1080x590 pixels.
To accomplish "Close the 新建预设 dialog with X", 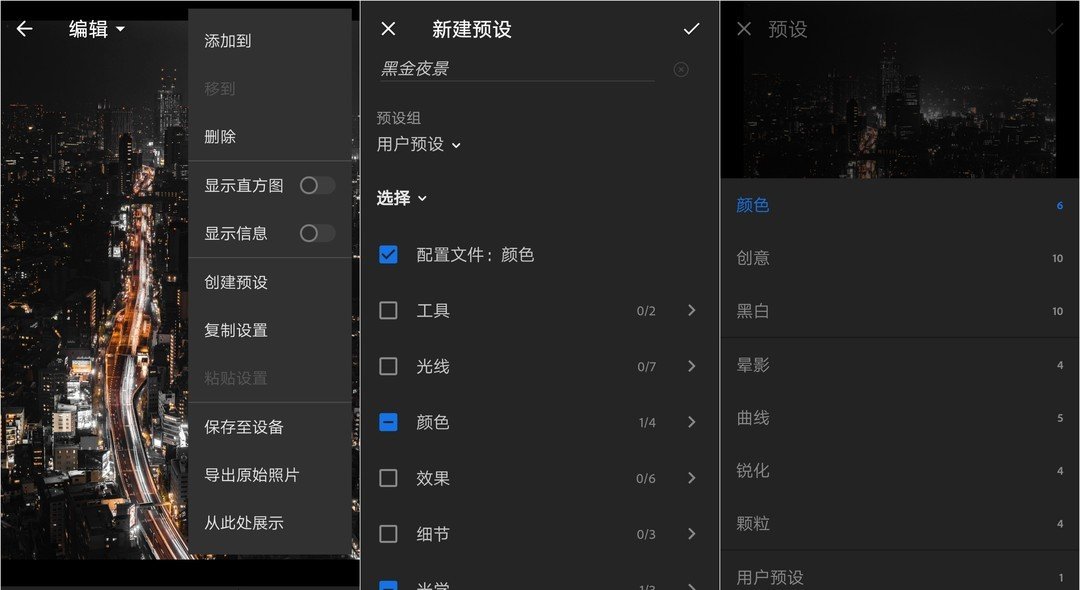I will point(389,29).
